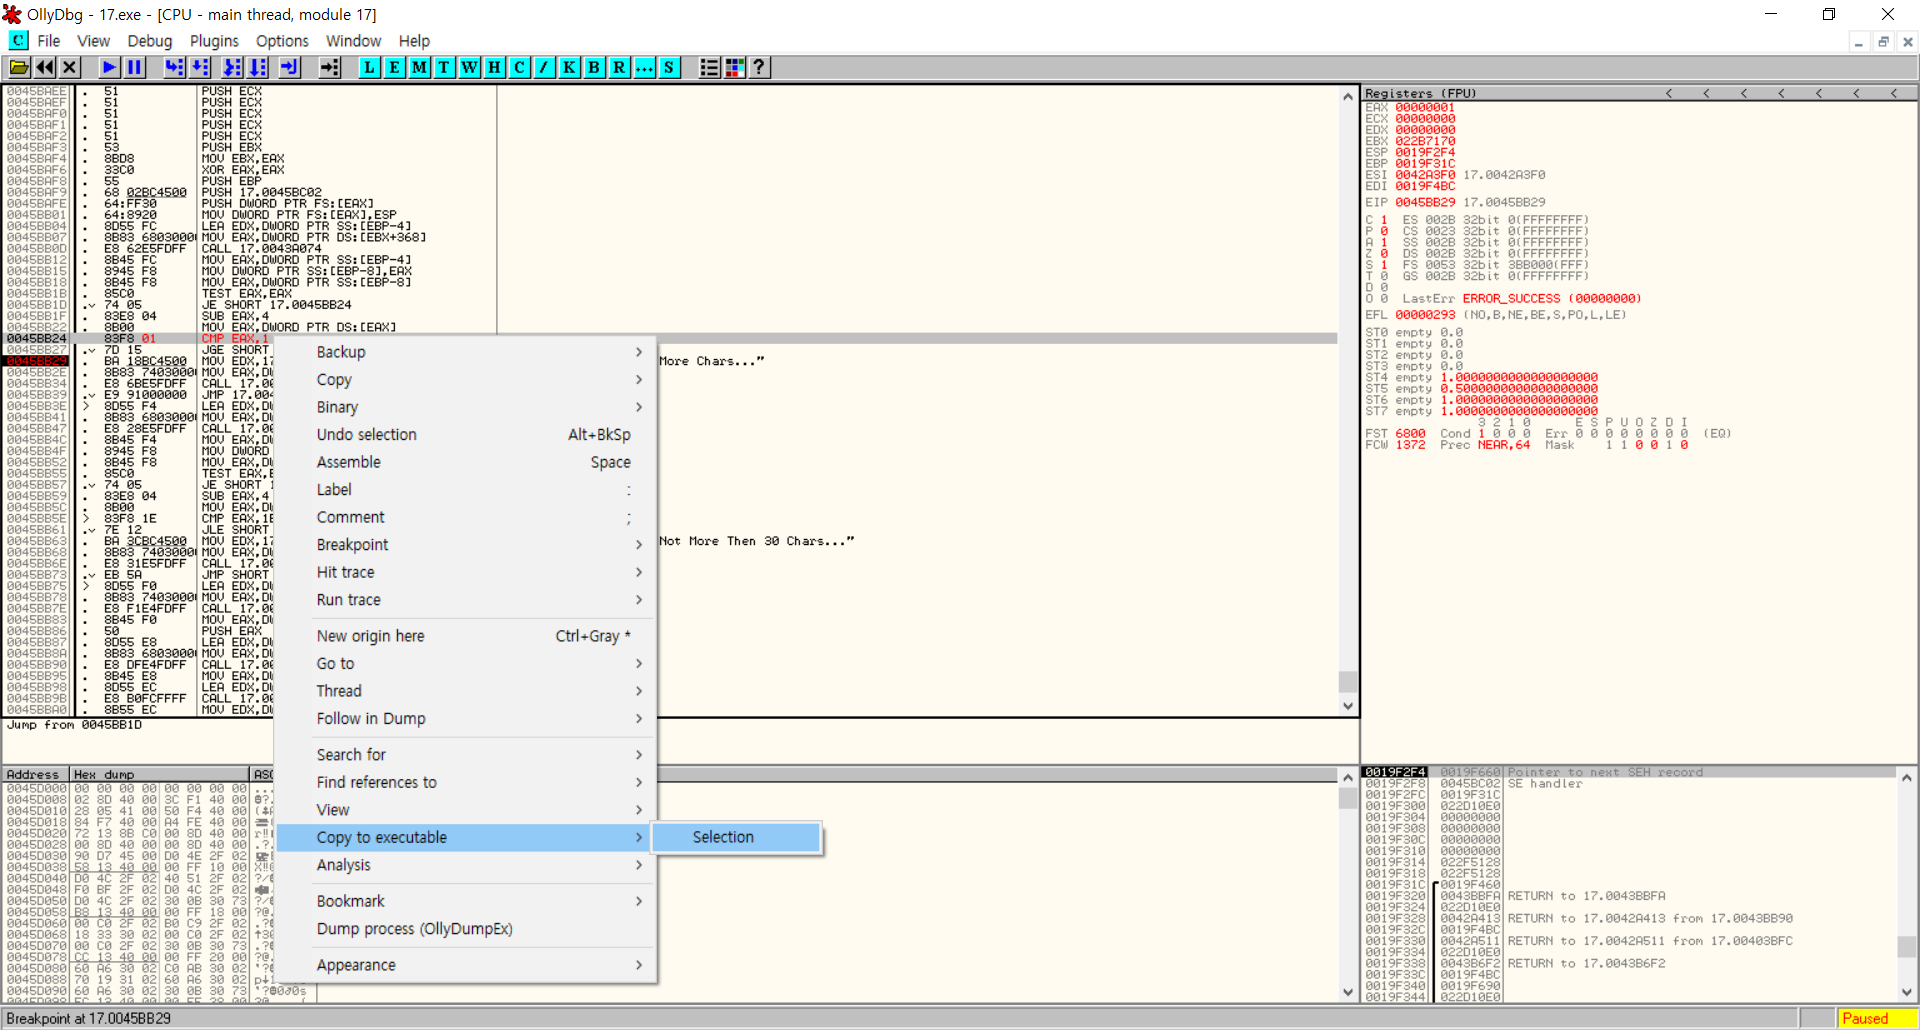Open the Log window with L button

tap(370, 67)
